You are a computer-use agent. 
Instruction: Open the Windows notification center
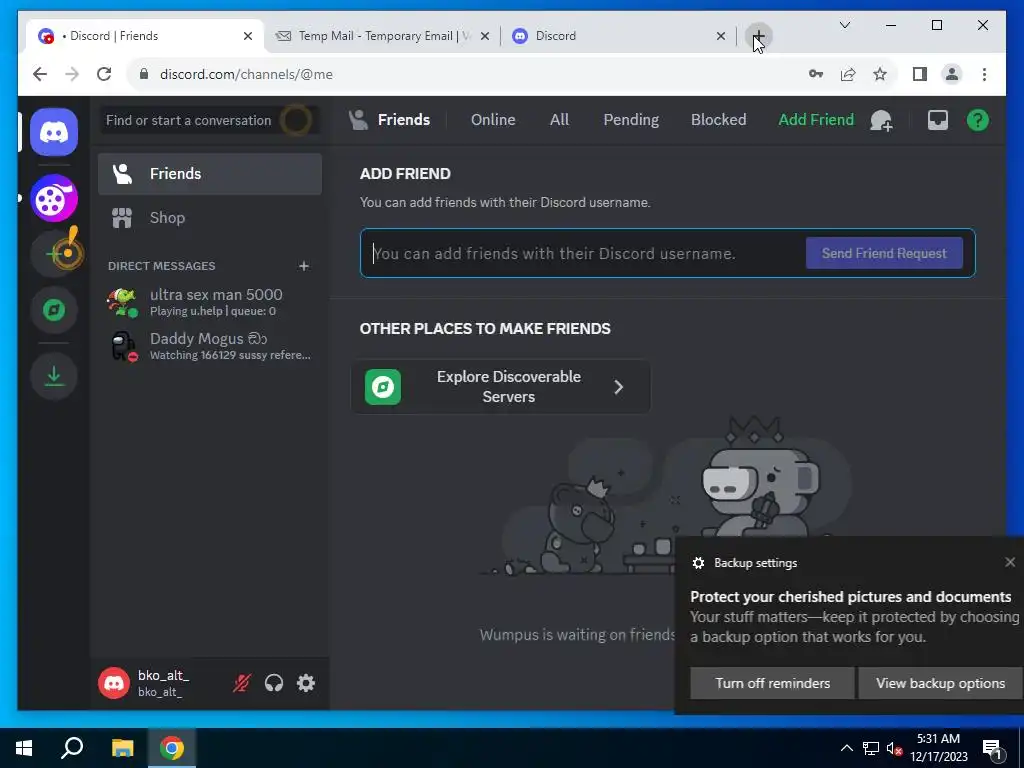tap(991, 748)
